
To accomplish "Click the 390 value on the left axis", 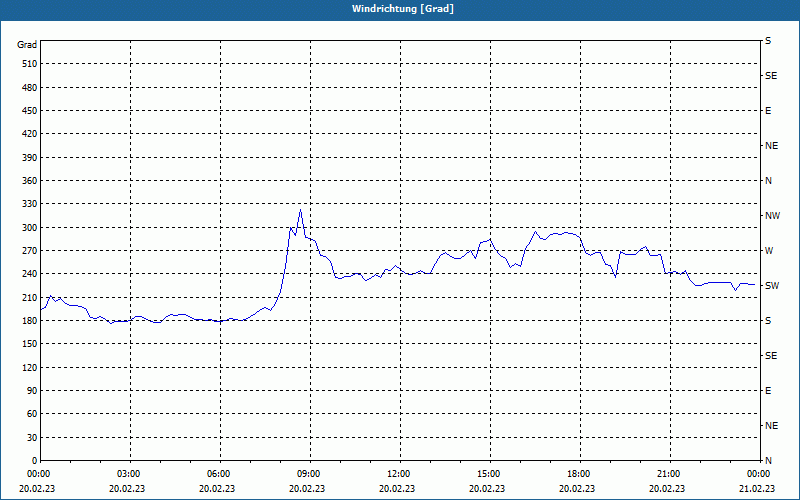I will [x=29, y=158].
